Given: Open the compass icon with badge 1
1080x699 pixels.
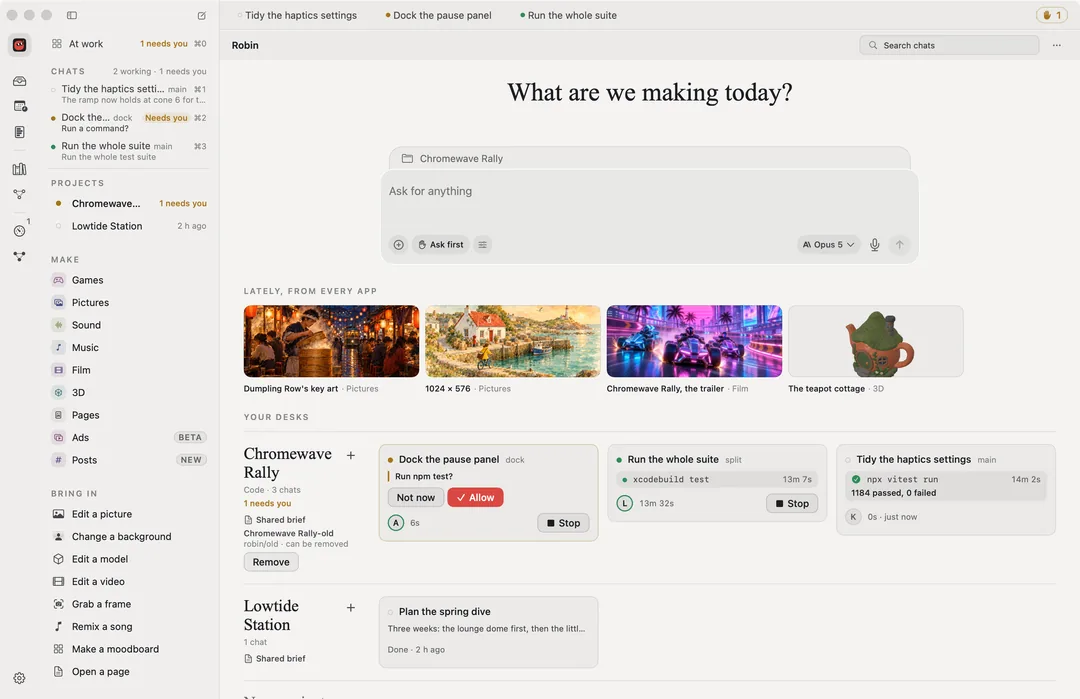Looking at the screenshot, I should click(x=19, y=231).
